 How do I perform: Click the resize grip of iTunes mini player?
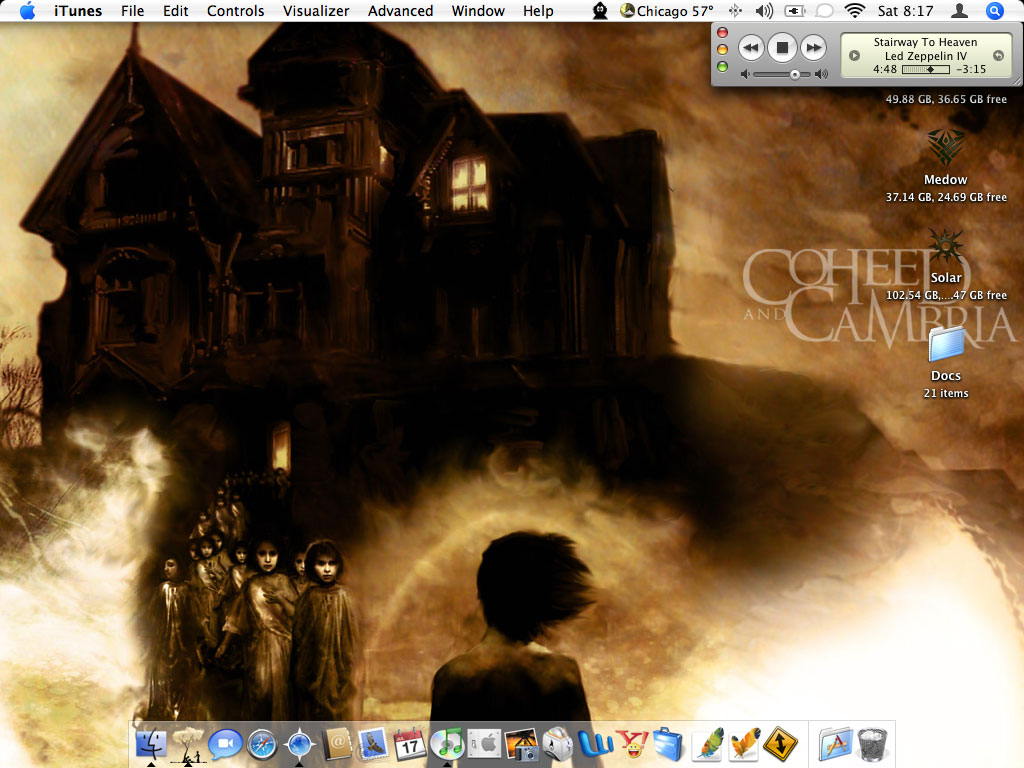tap(1016, 81)
